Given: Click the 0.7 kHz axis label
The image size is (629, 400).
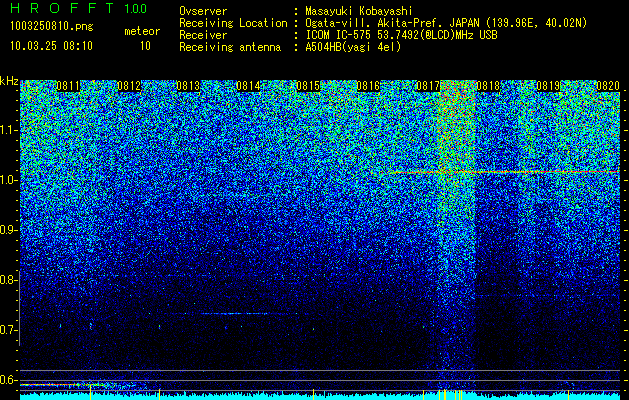Looking at the screenshot, I should pyautogui.click(x=9, y=330).
